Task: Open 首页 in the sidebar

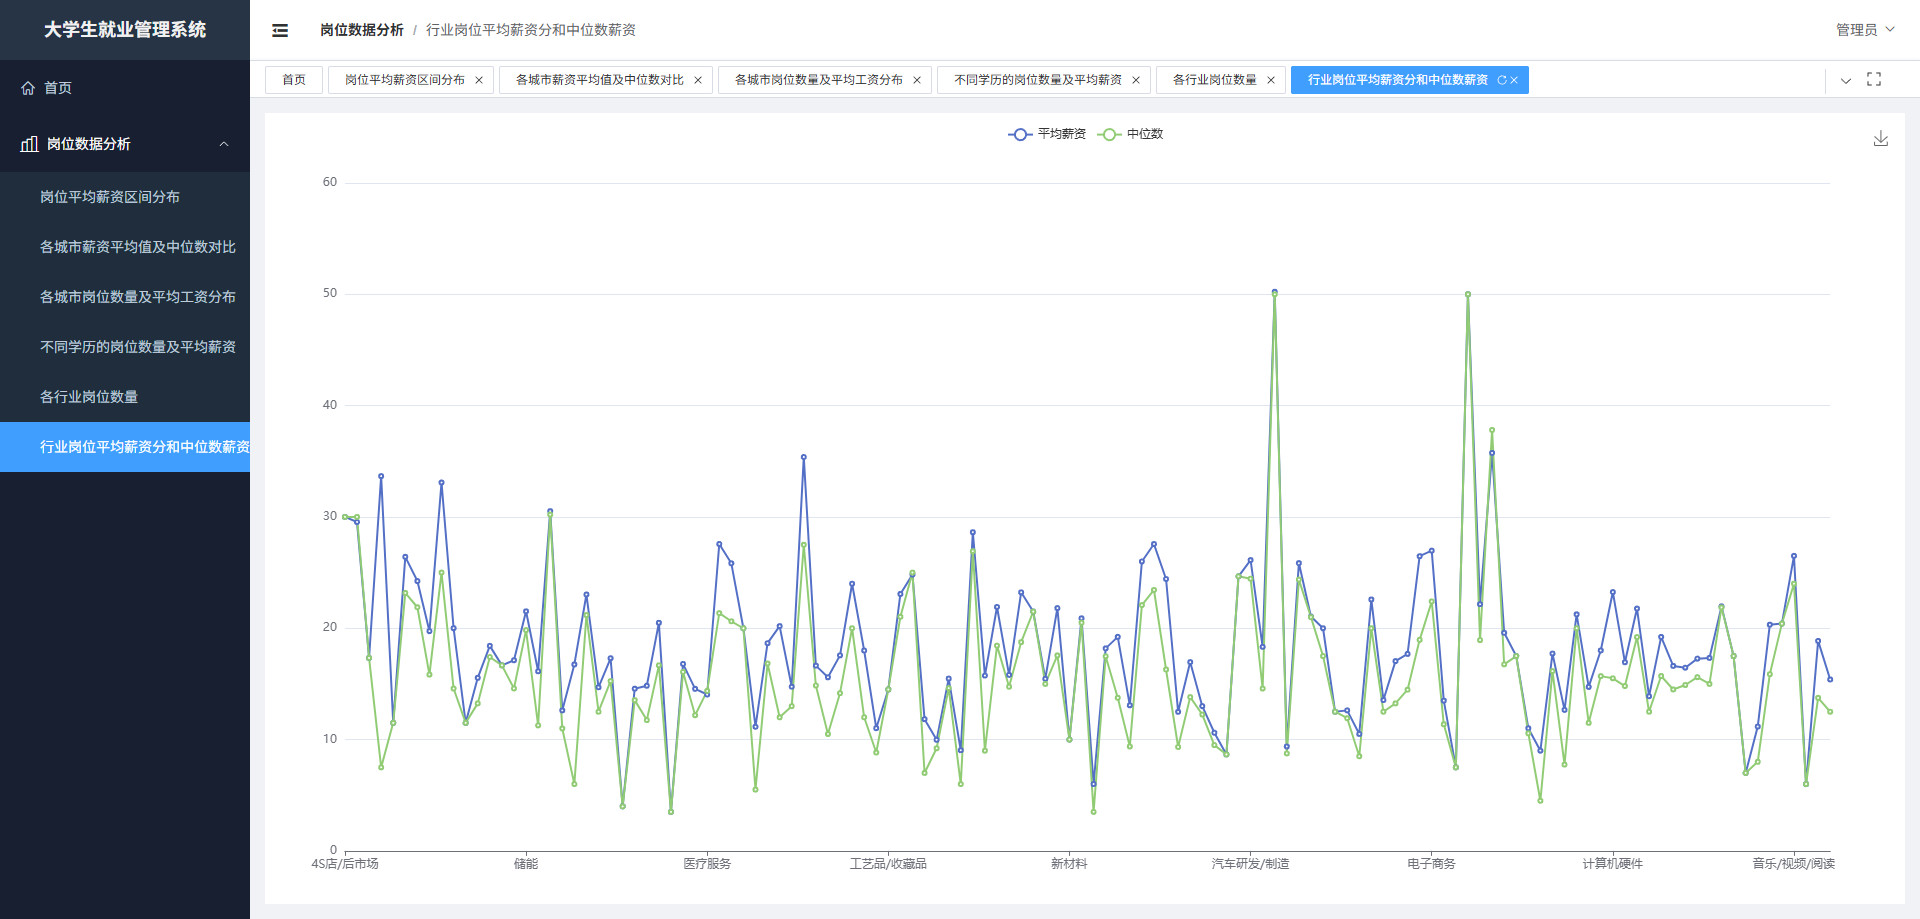Action: tap(125, 88)
